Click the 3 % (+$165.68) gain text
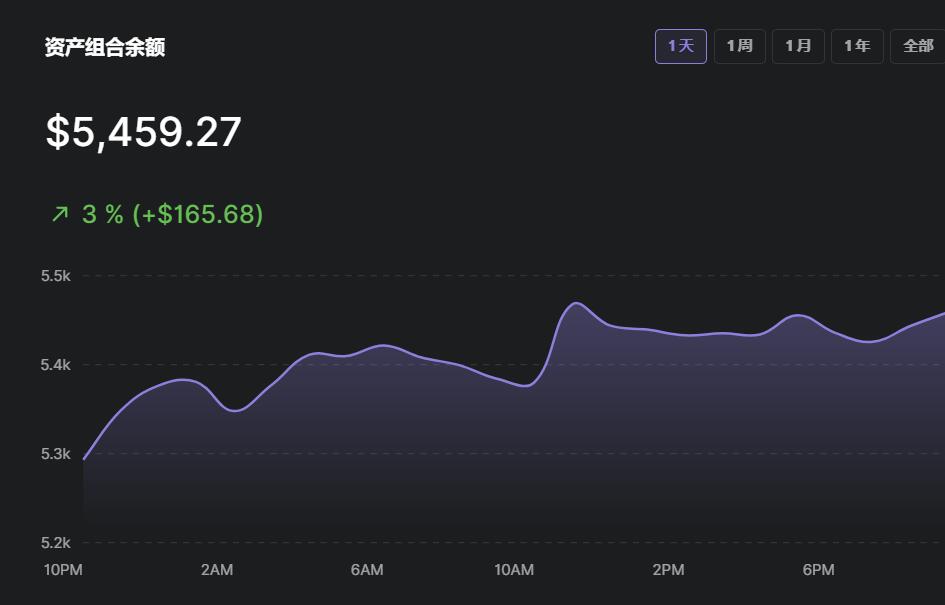The height and width of the screenshot is (605, 945). (172, 214)
